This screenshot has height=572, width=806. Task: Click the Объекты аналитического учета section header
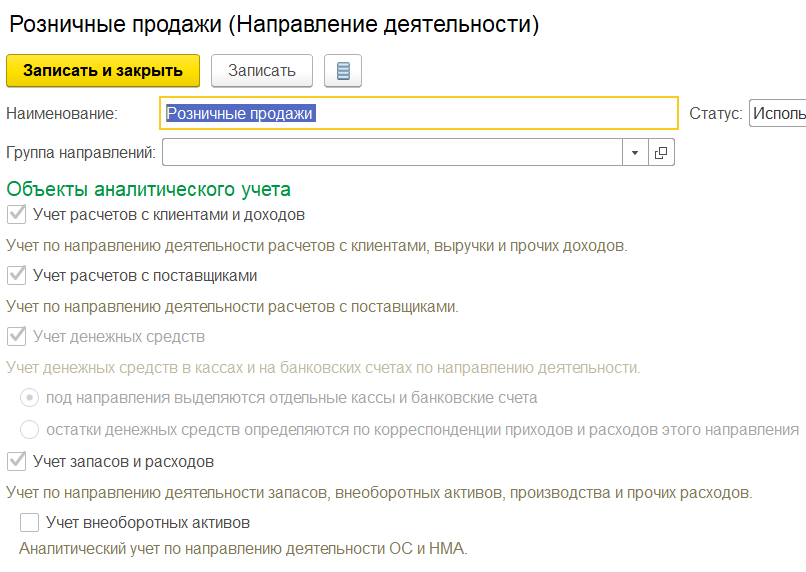149,188
